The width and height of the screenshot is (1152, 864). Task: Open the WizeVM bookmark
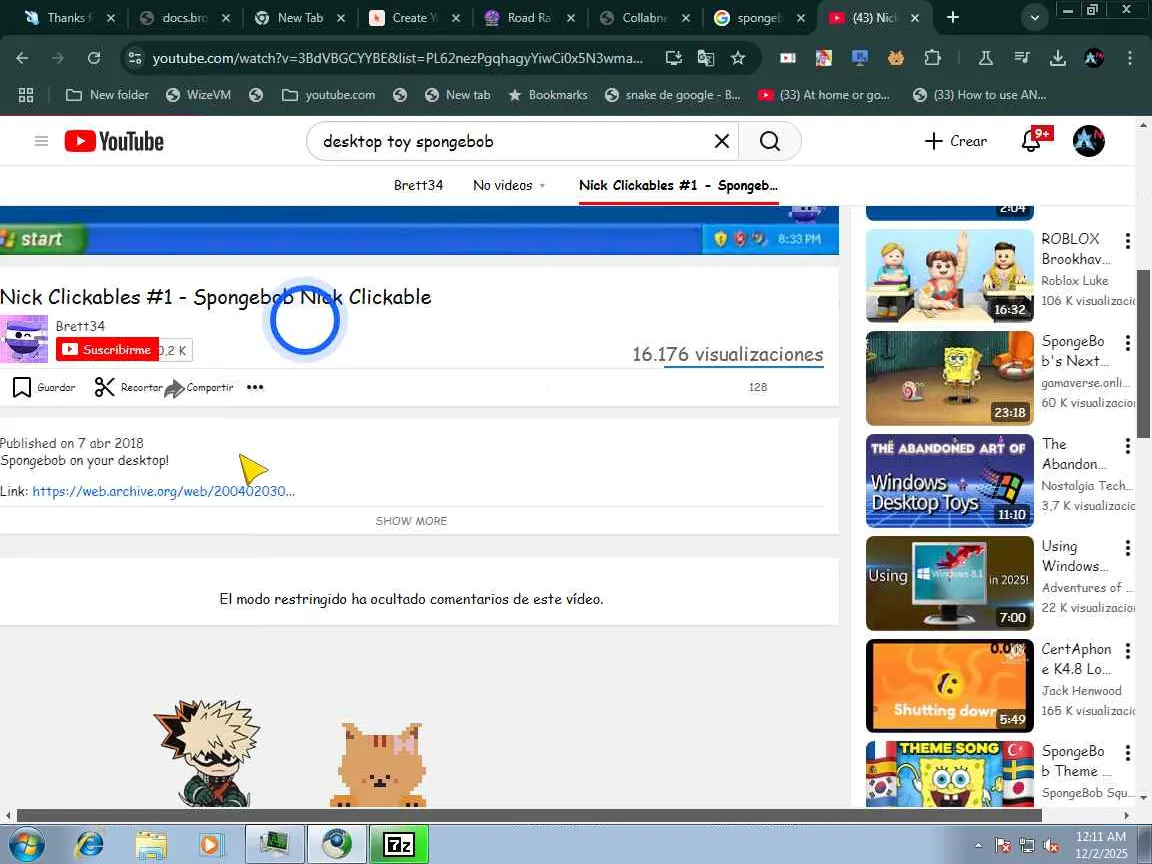[x=198, y=95]
